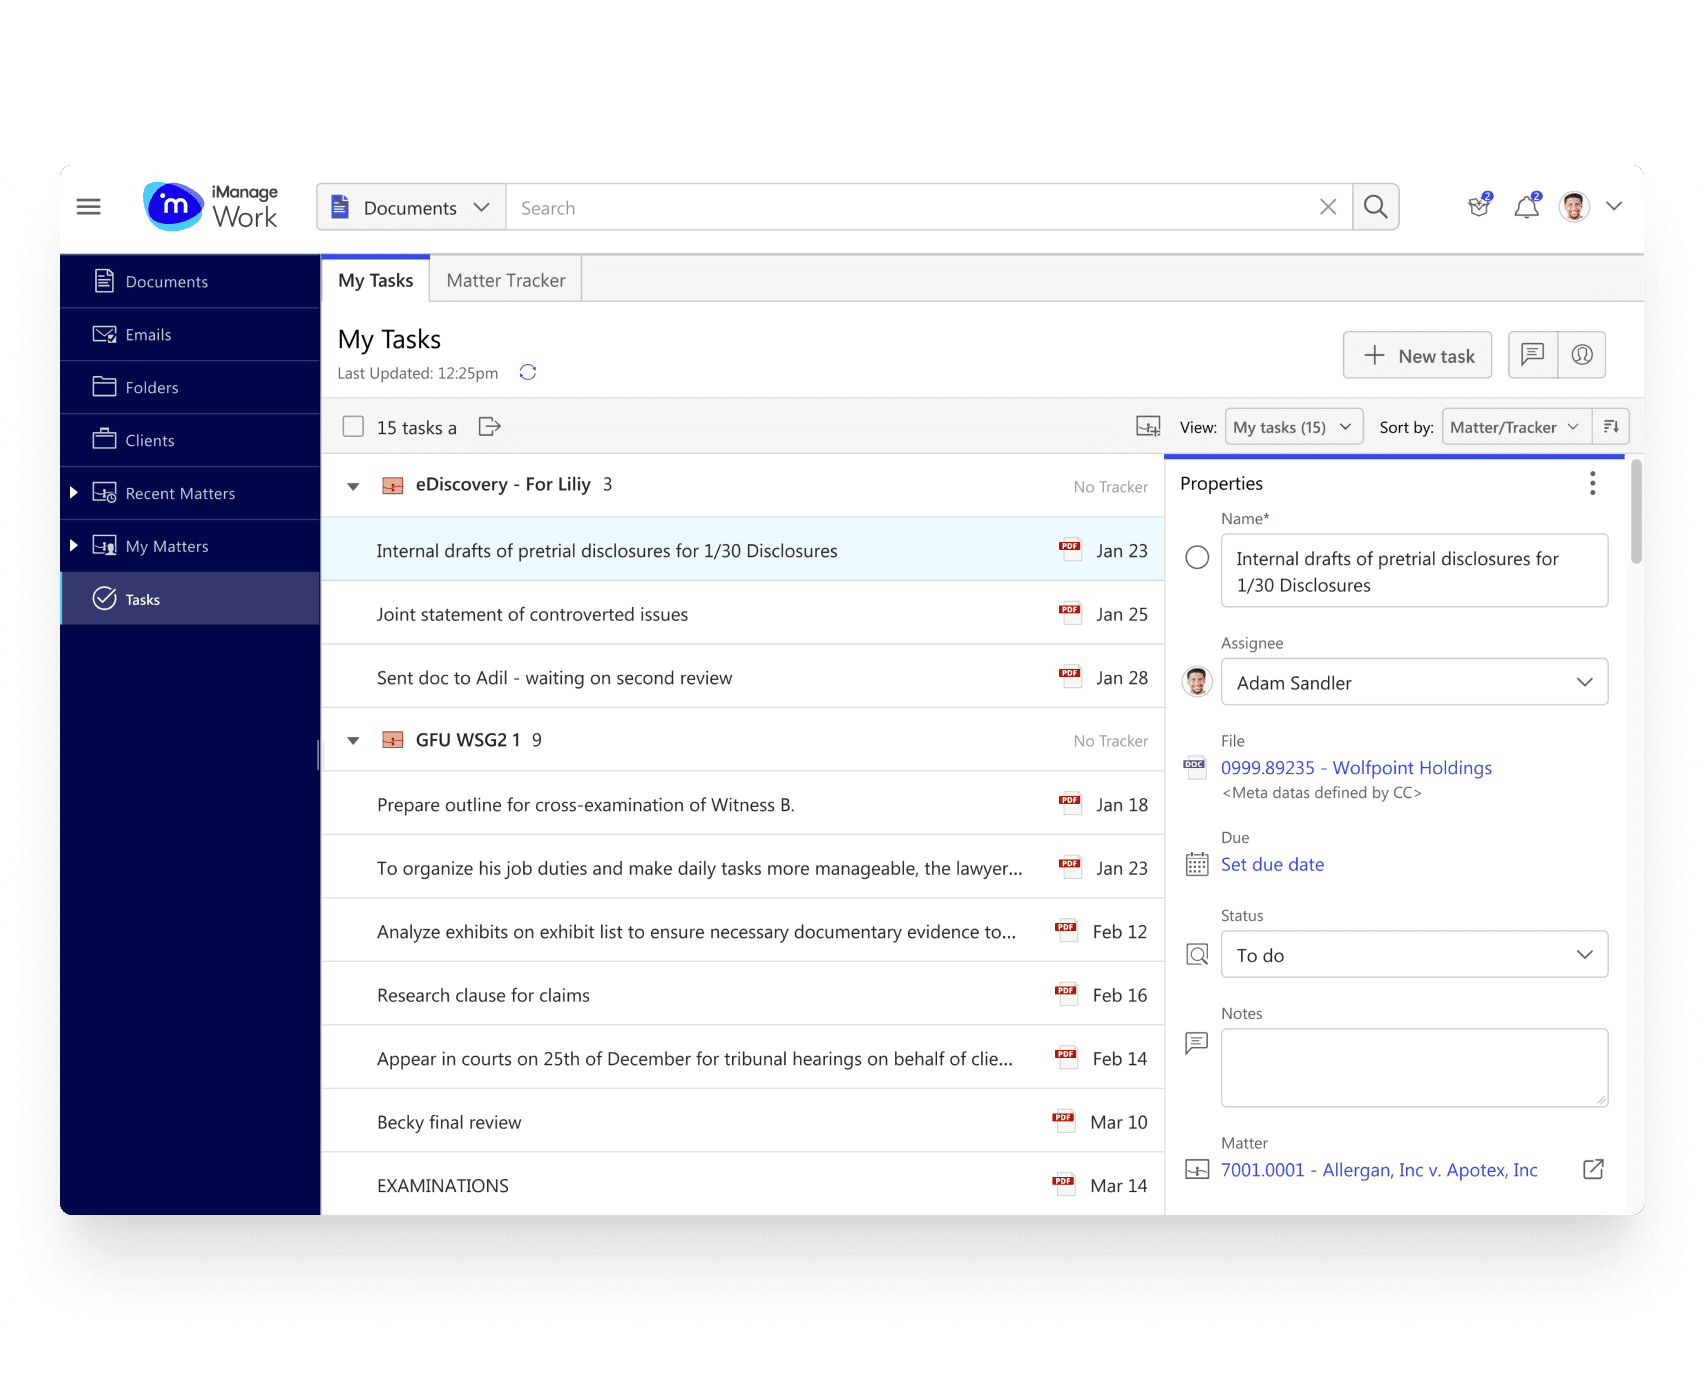Open the hamburger navigation menu
The height and width of the screenshot is (1380, 1704).
(89, 206)
